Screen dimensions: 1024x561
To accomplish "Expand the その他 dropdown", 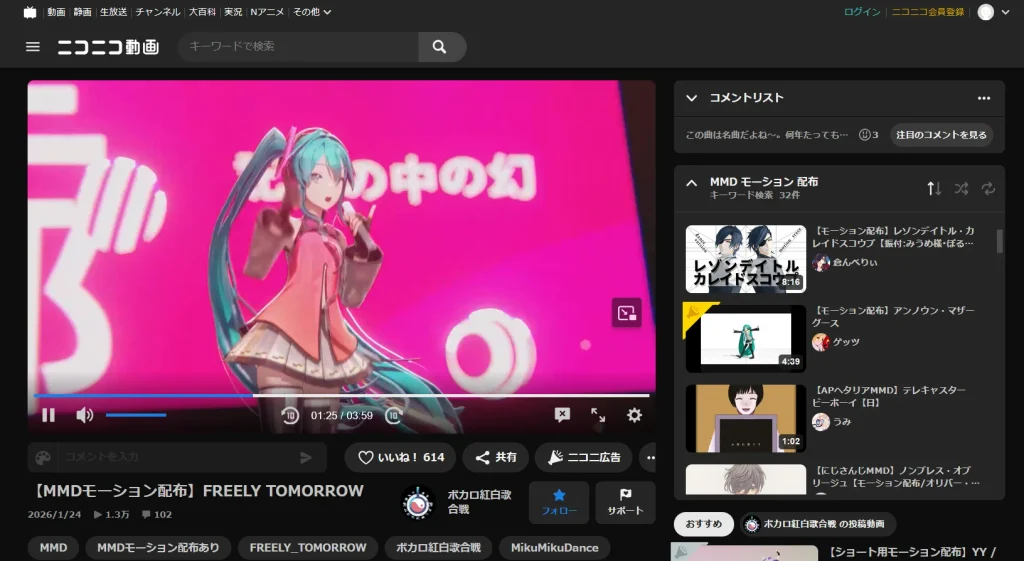I will tap(312, 12).
